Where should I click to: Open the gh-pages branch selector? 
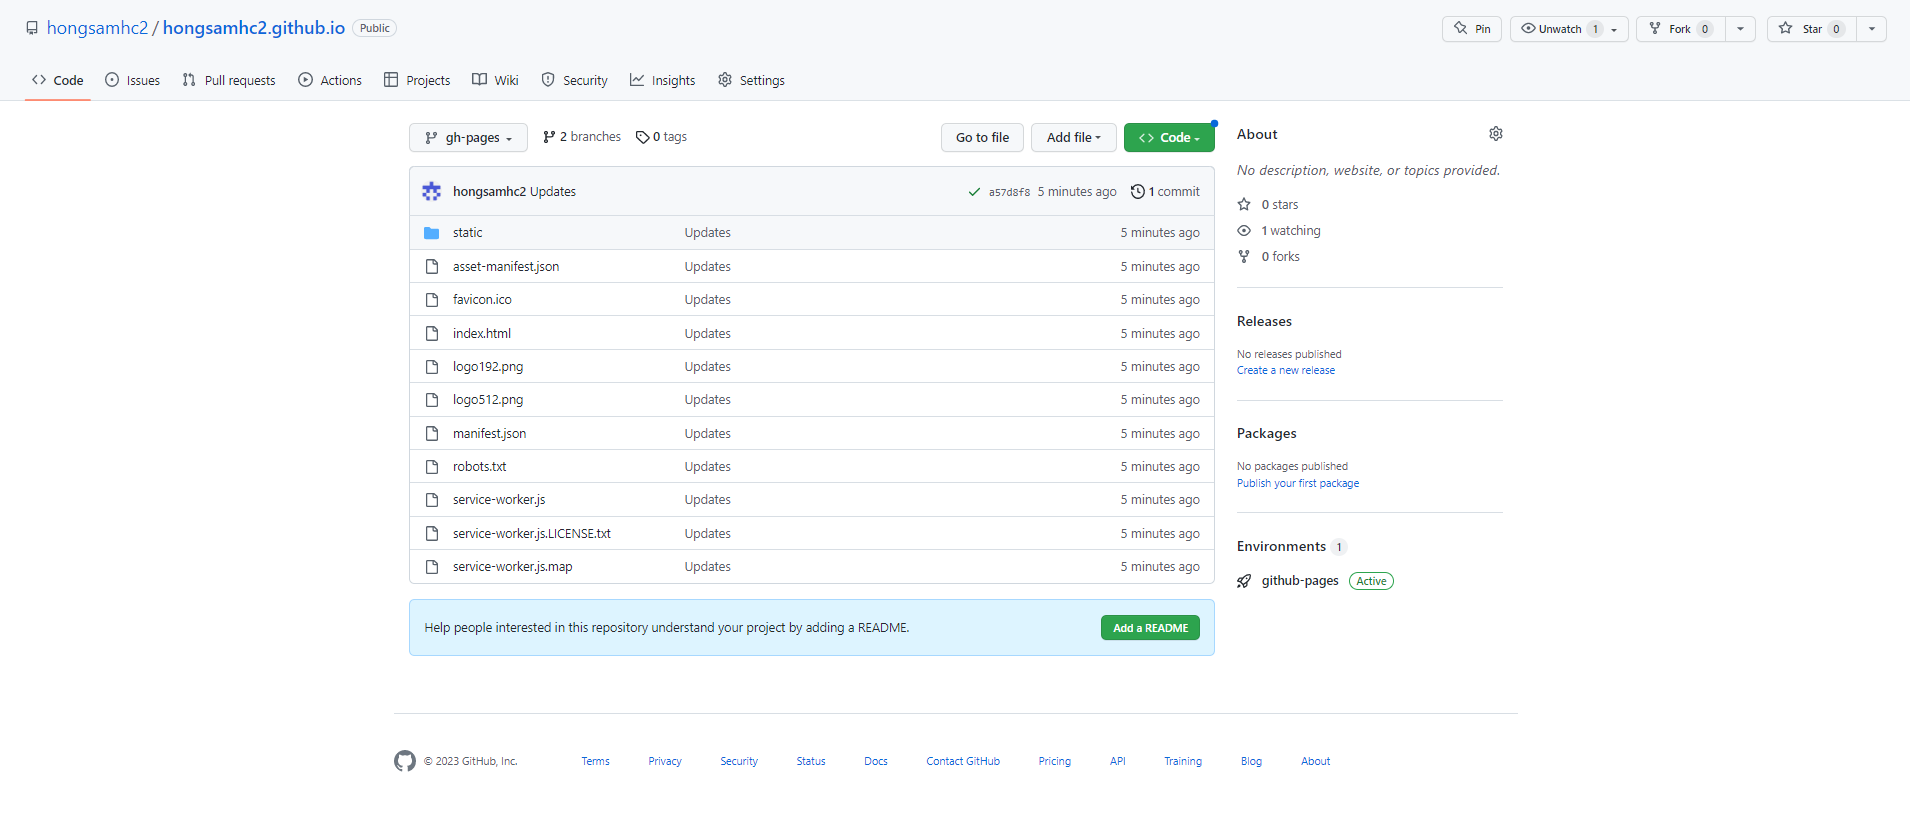click(x=468, y=138)
